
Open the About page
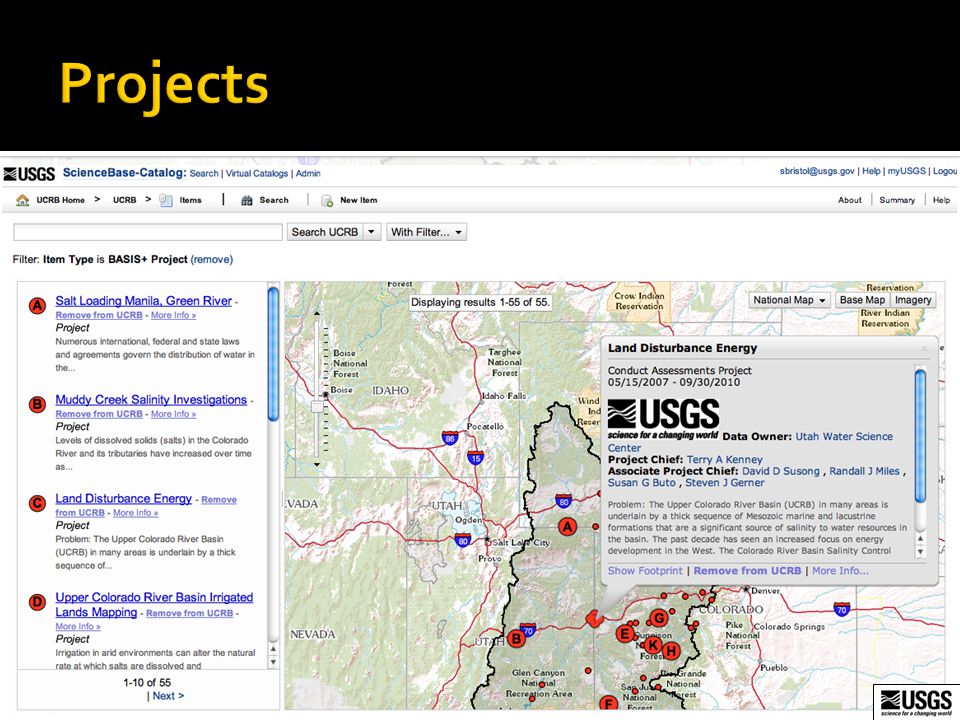pyautogui.click(x=850, y=200)
